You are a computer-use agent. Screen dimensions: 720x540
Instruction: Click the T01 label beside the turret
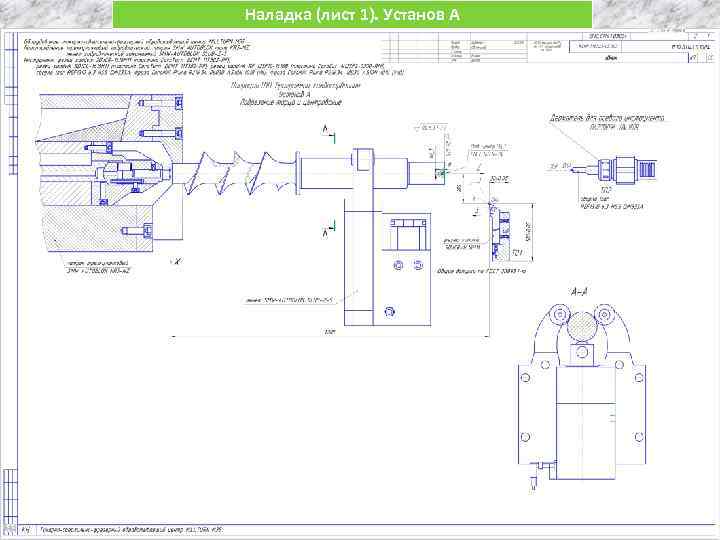517,253
